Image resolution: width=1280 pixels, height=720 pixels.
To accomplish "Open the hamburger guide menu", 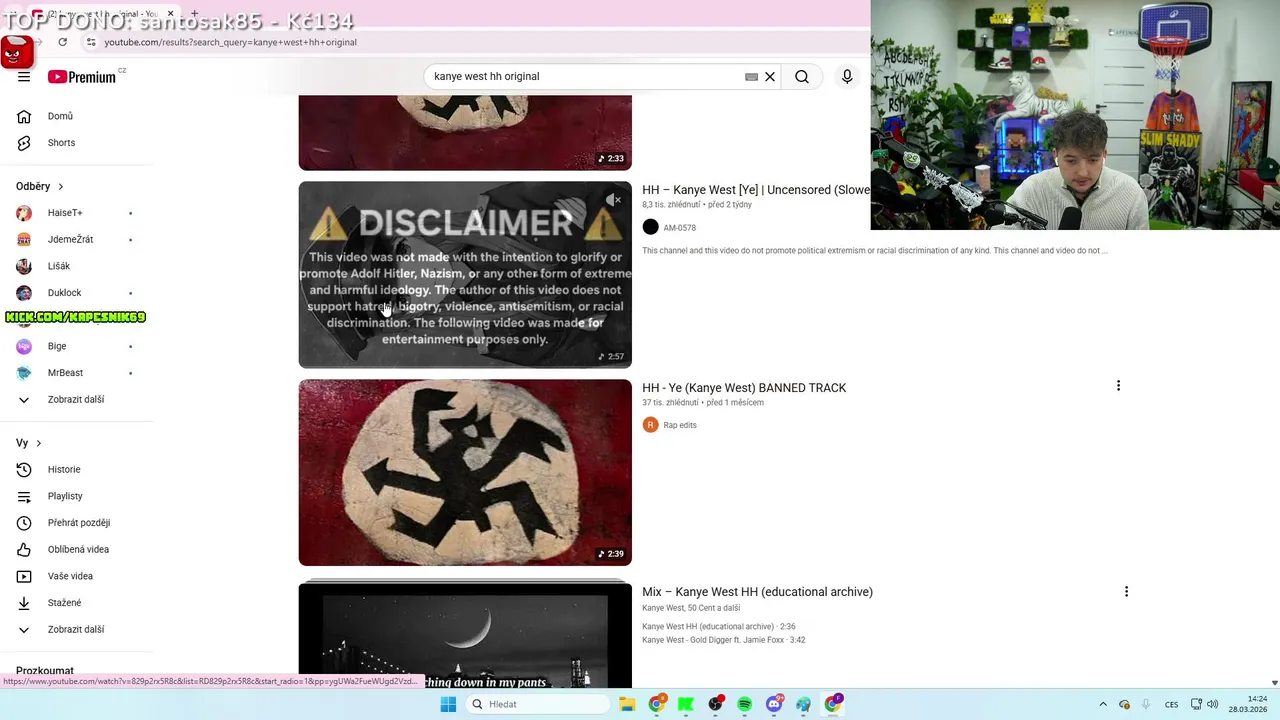I will [24, 77].
